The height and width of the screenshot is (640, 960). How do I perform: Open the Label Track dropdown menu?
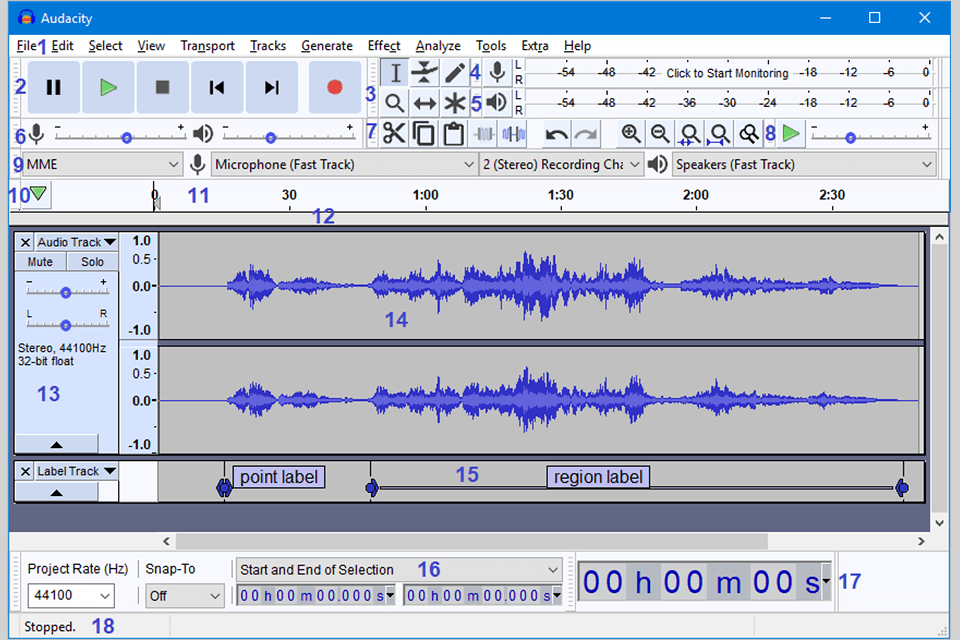click(76, 472)
